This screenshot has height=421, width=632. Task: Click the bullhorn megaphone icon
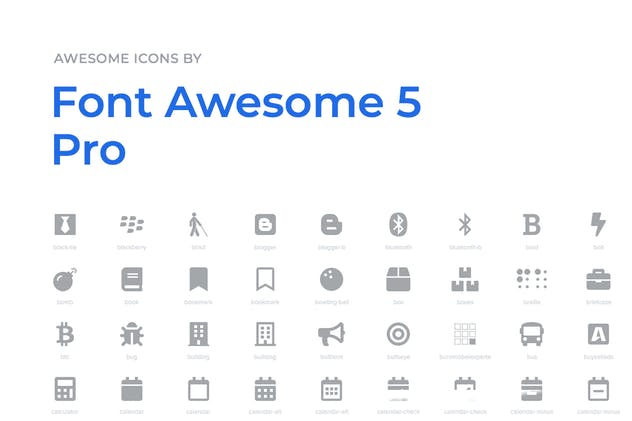pos(332,334)
